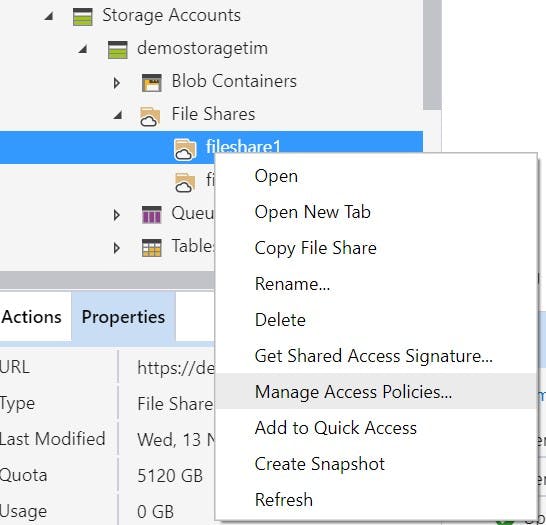Switch to the Properties tab
The image size is (546, 525).
click(123, 317)
